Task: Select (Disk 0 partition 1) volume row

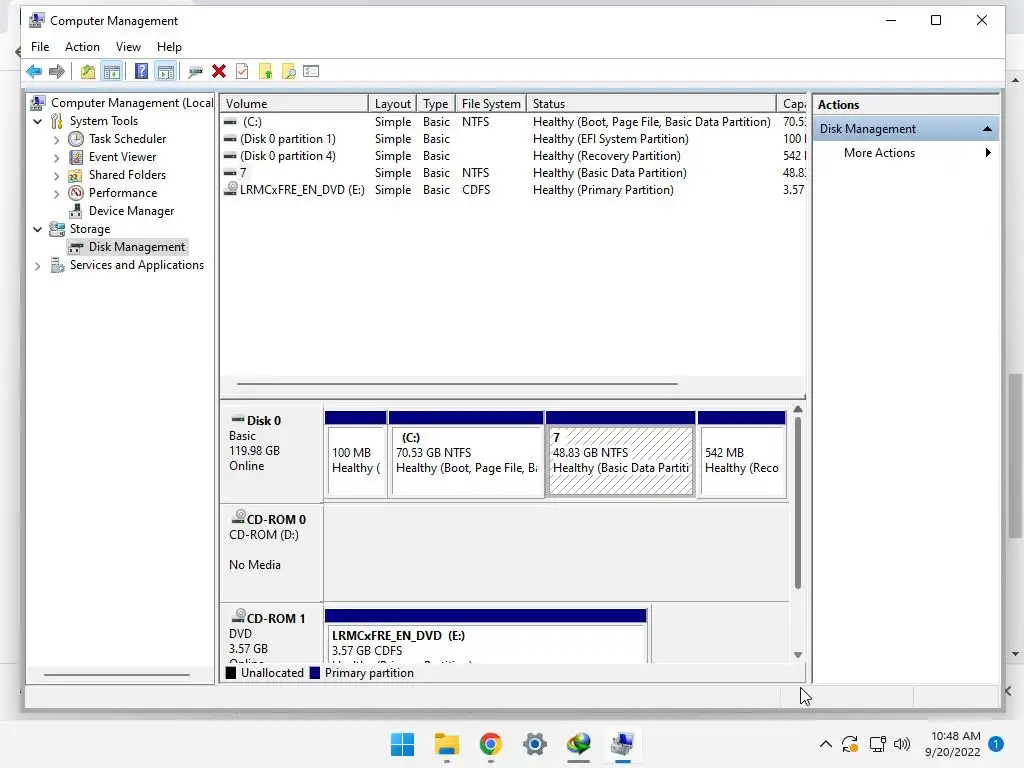Action: click(x=513, y=139)
